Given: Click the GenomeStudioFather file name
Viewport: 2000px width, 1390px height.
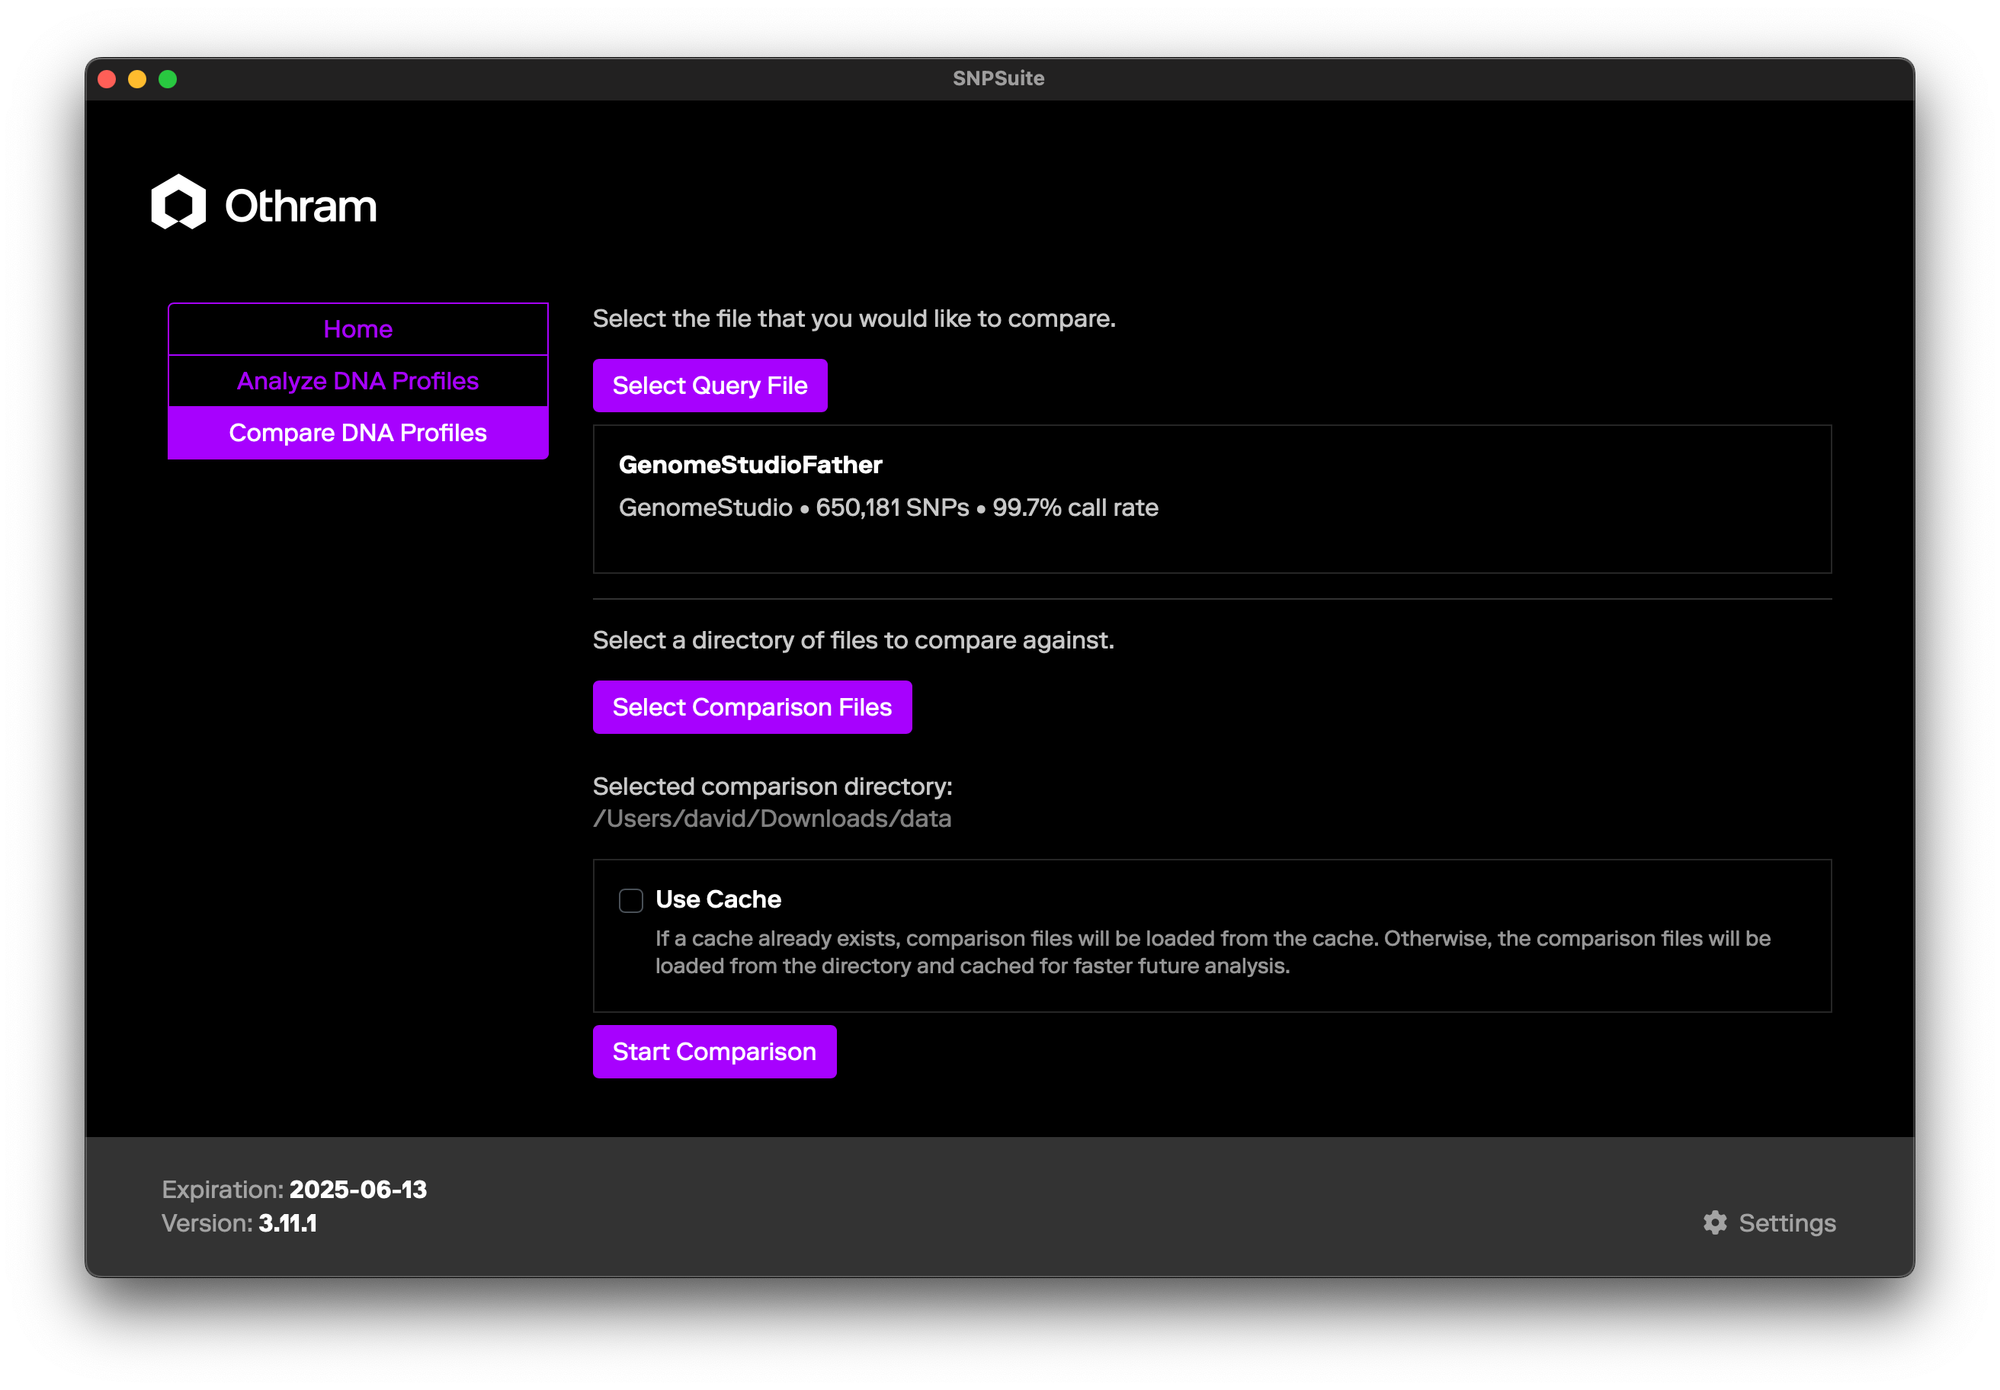Looking at the screenshot, I should point(750,465).
